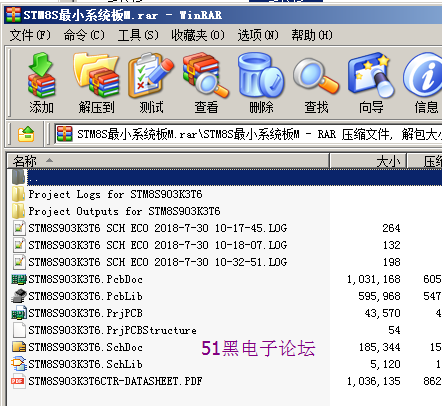Image resolution: width=442 pixels, height=406 pixels.
Task: Select the STM8S903K3T6.PcbDoc file
Action: (85, 279)
